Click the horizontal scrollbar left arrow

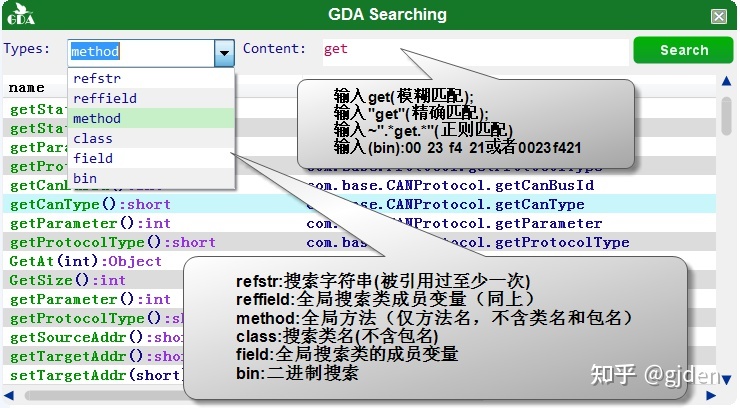pyautogui.click(x=9, y=396)
